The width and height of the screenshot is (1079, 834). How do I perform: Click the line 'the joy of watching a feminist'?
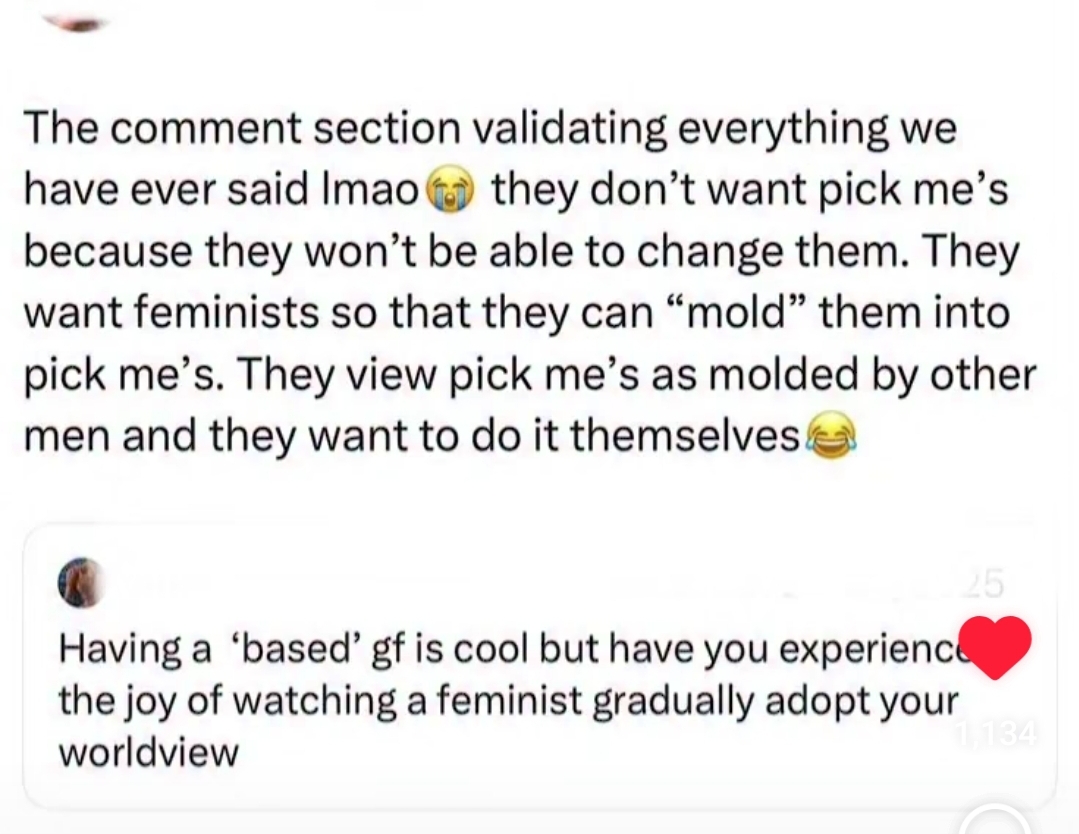321,701
